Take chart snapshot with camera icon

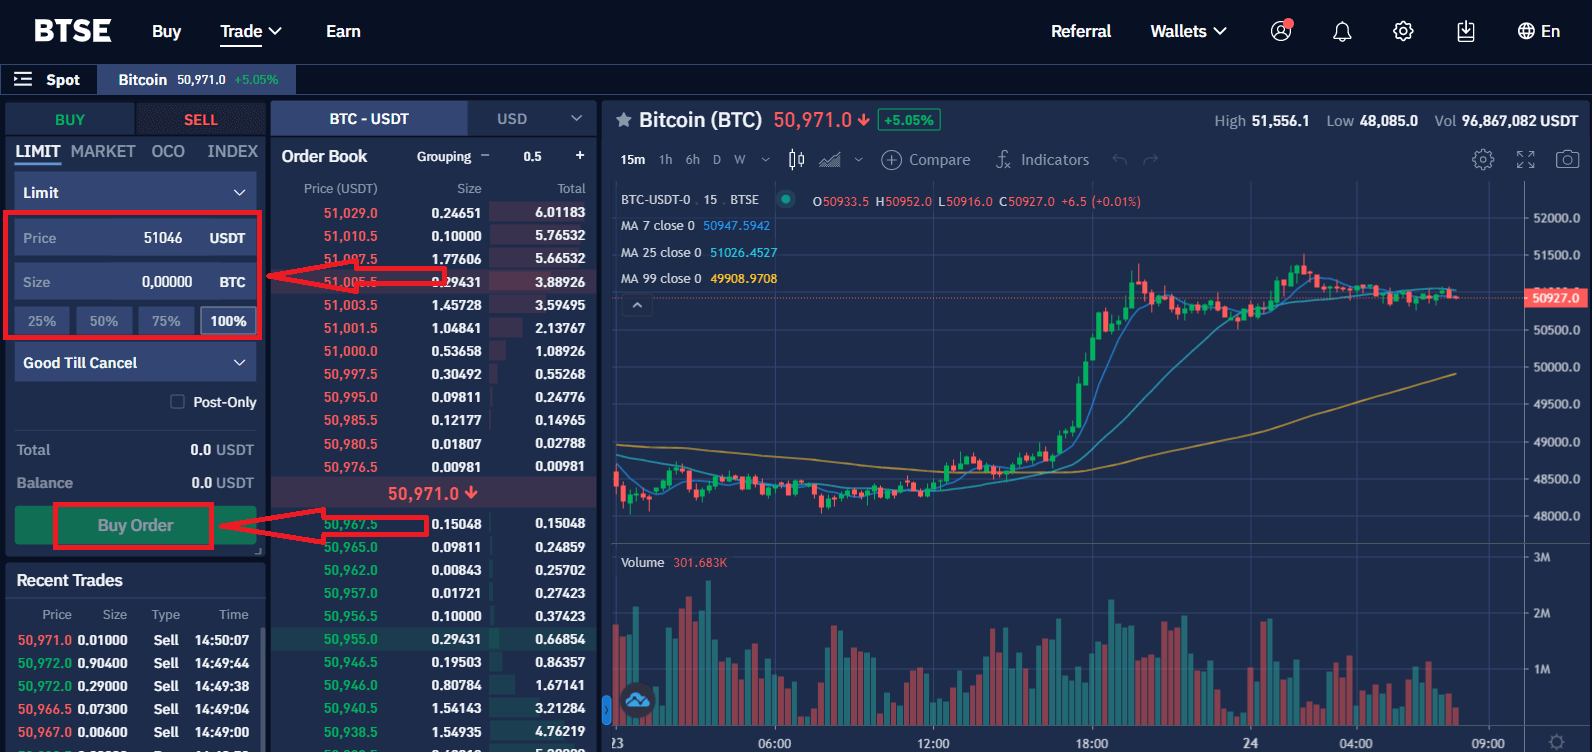pyautogui.click(x=1567, y=160)
